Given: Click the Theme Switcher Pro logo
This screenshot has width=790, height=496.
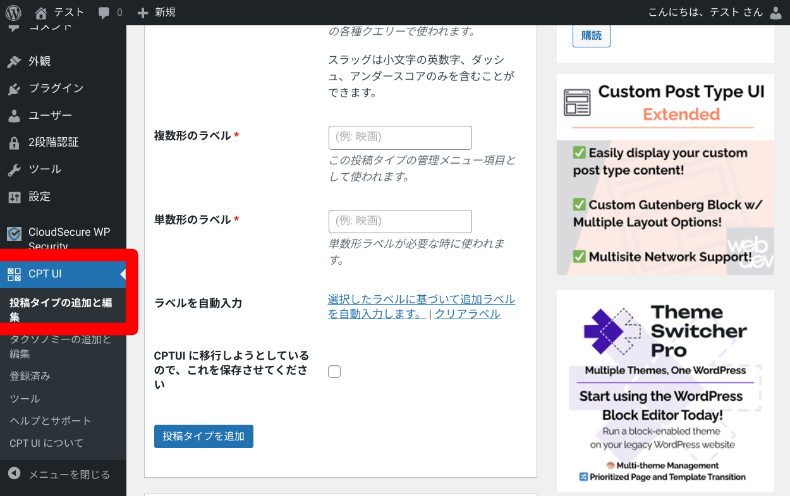Looking at the screenshot, I should (x=613, y=331).
